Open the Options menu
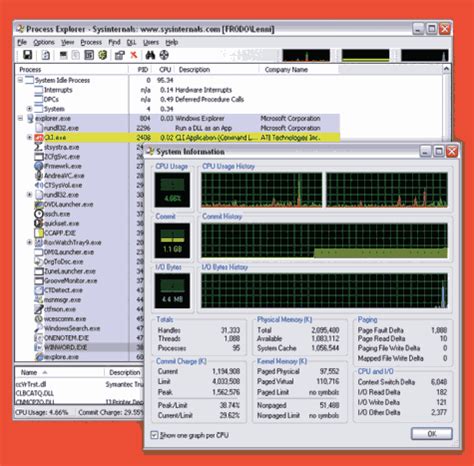This screenshot has width=474, height=466. 44,42
